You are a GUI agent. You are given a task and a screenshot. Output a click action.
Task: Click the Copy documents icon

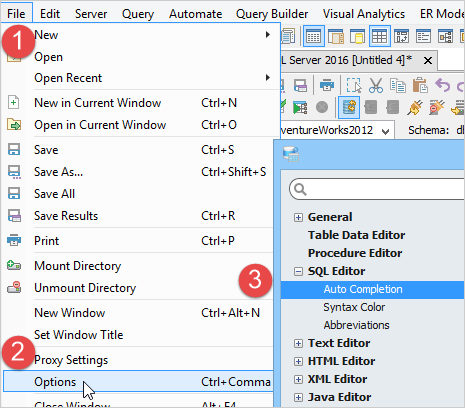(398, 85)
